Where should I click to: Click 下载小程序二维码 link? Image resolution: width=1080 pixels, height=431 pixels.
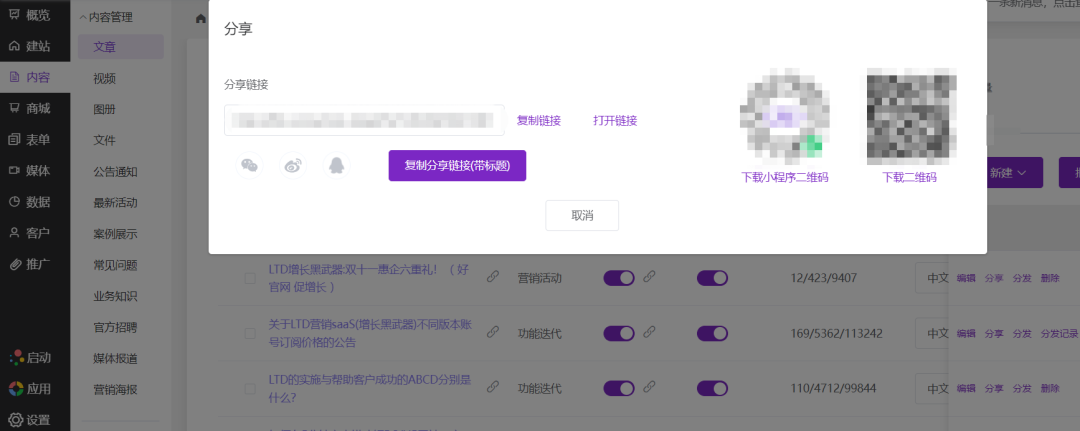point(785,177)
